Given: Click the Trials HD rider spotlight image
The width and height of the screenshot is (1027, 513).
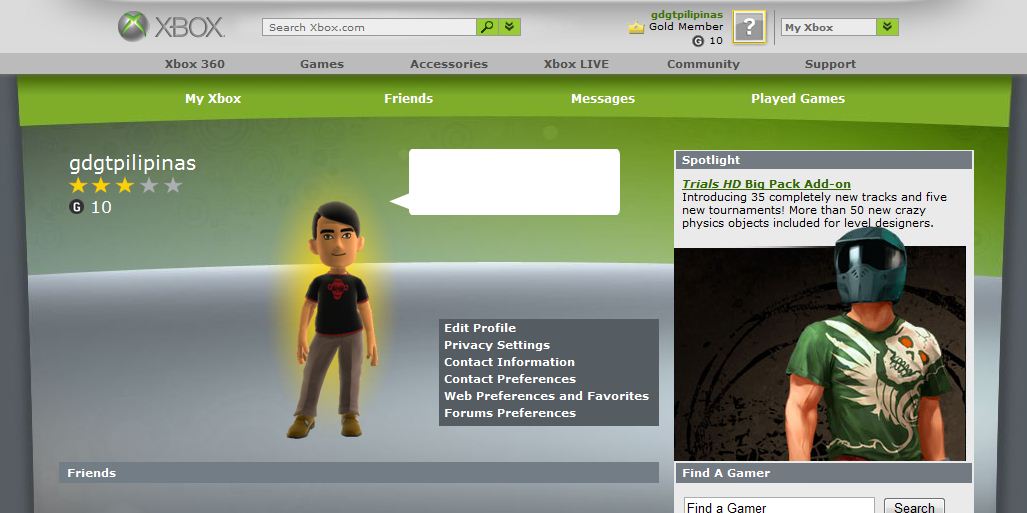Looking at the screenshot, I should coord(820,353).
